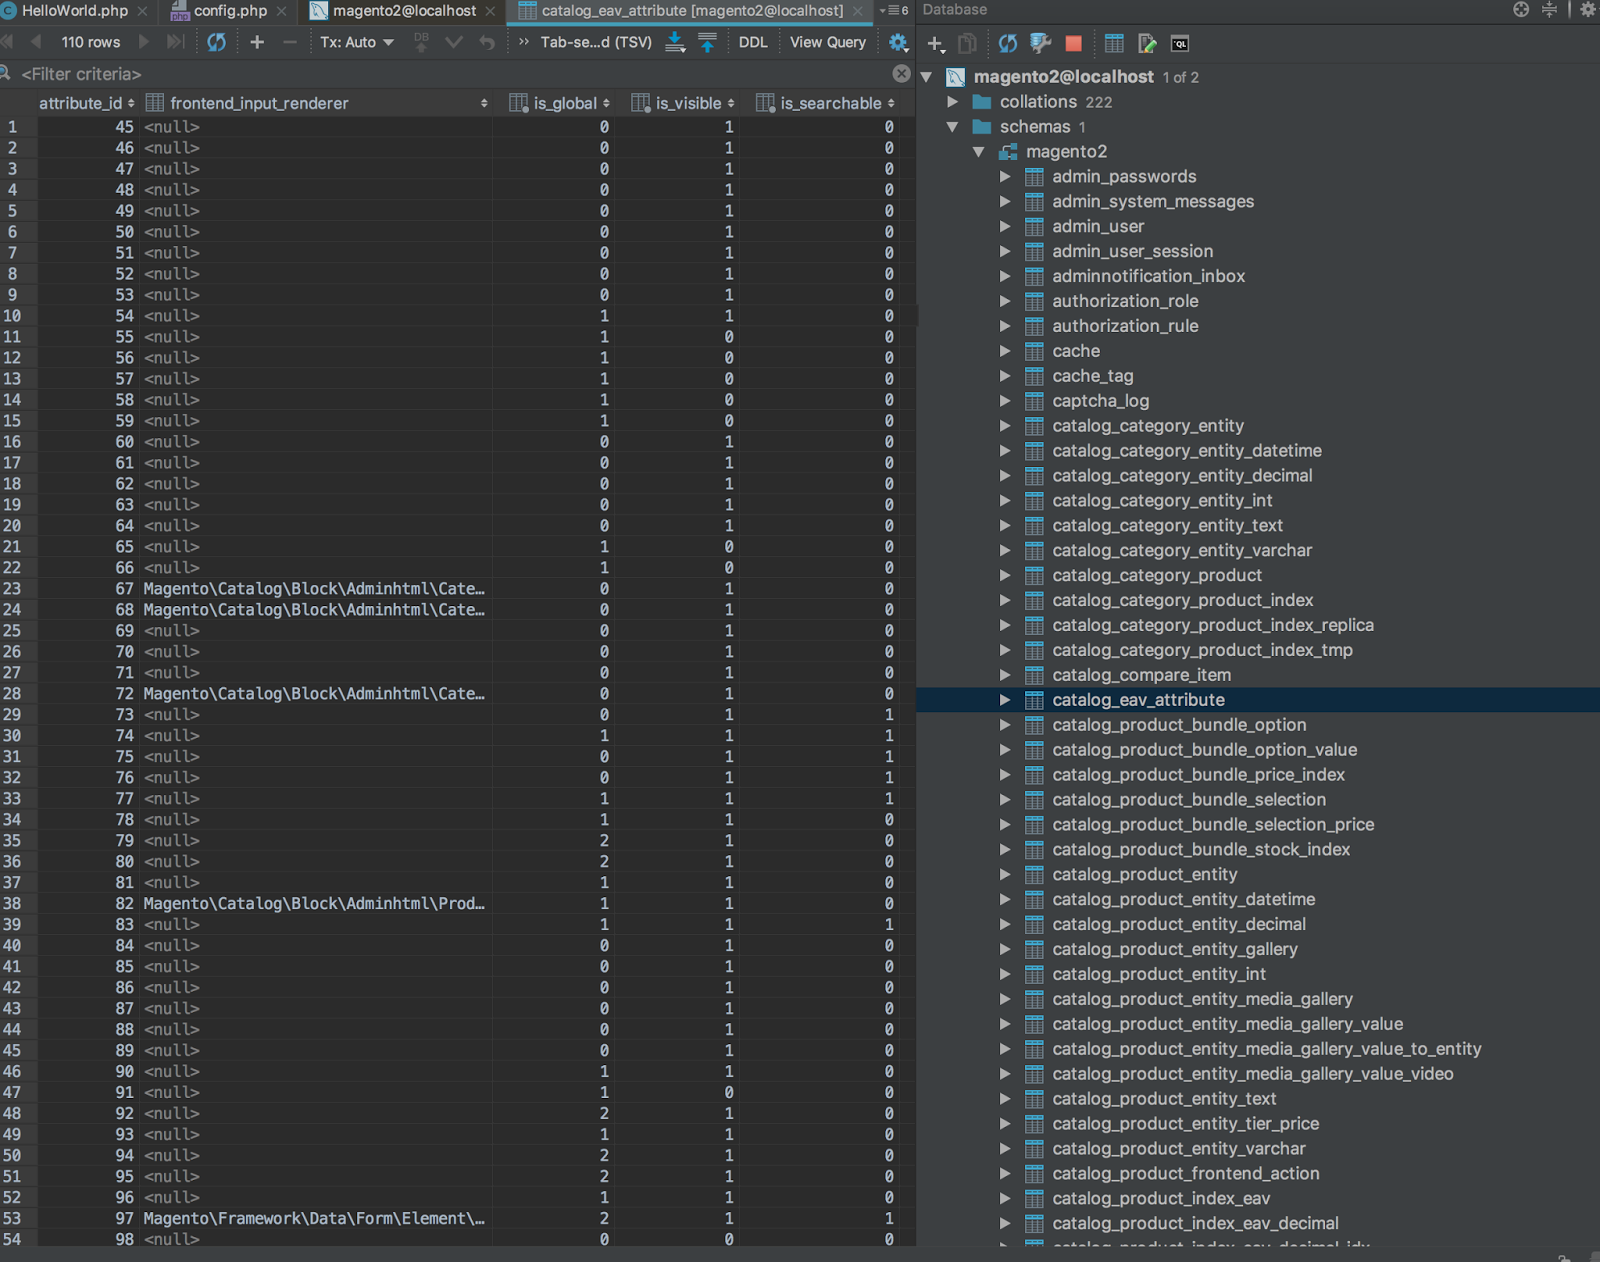The image size is (1600, 1262).
Task: Open the data editor settings gear
Action: (898, 42)
